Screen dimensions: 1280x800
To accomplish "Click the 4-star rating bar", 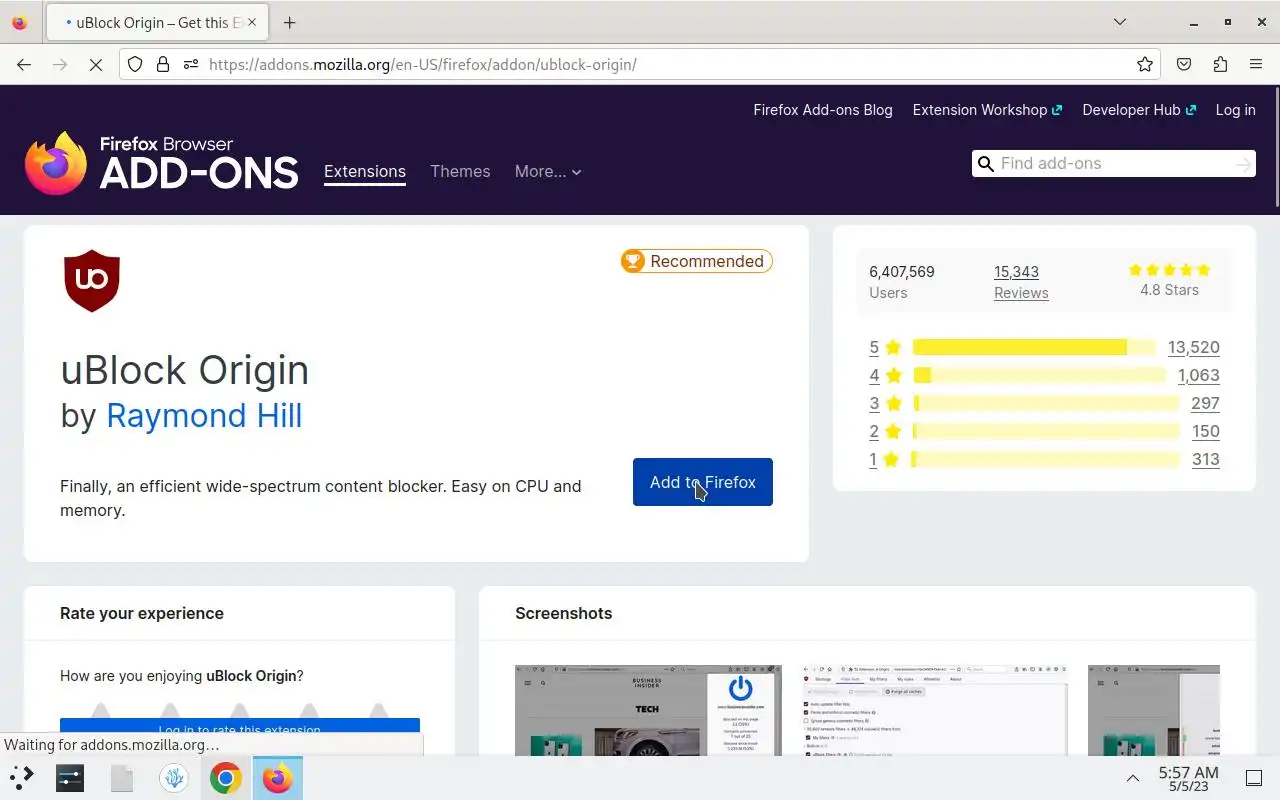I will click(x=1039, y=375).
